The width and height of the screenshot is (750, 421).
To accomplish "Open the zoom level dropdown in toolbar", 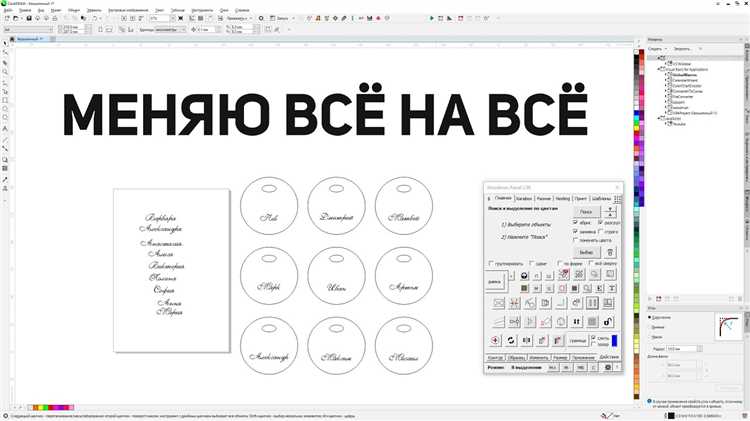I will pyautogui.click(x=173, y=18).
